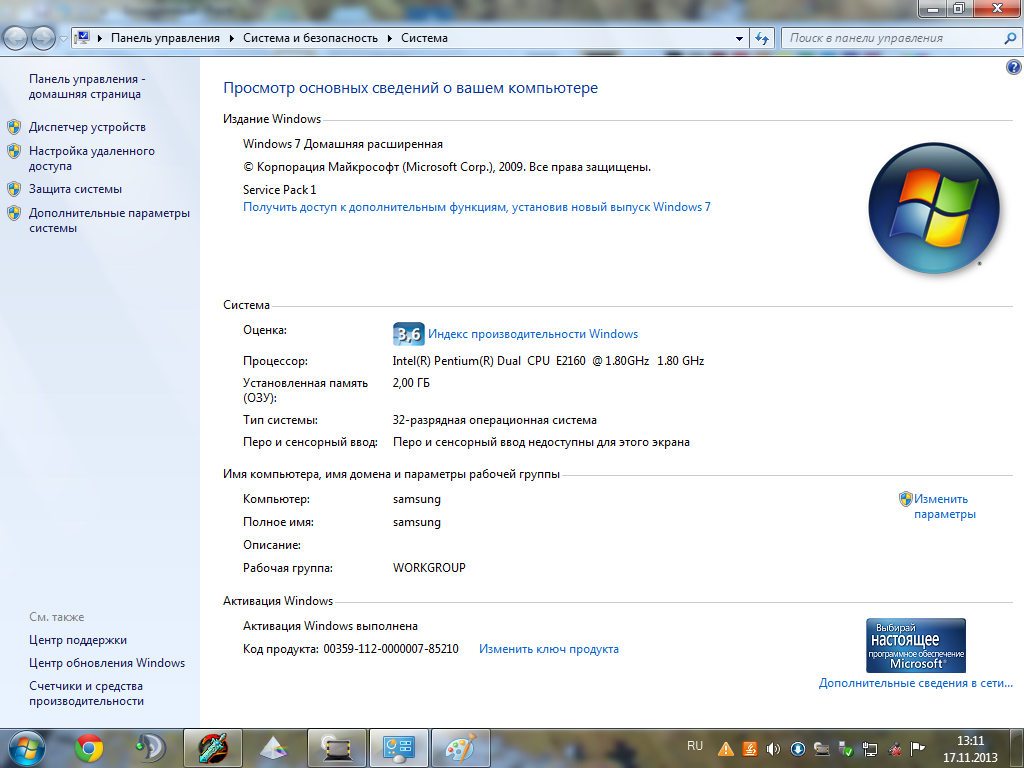Switch to the sword game taskbar icon
The width and height of the screenshot is (1024, 768).
[x=213, y=748]
